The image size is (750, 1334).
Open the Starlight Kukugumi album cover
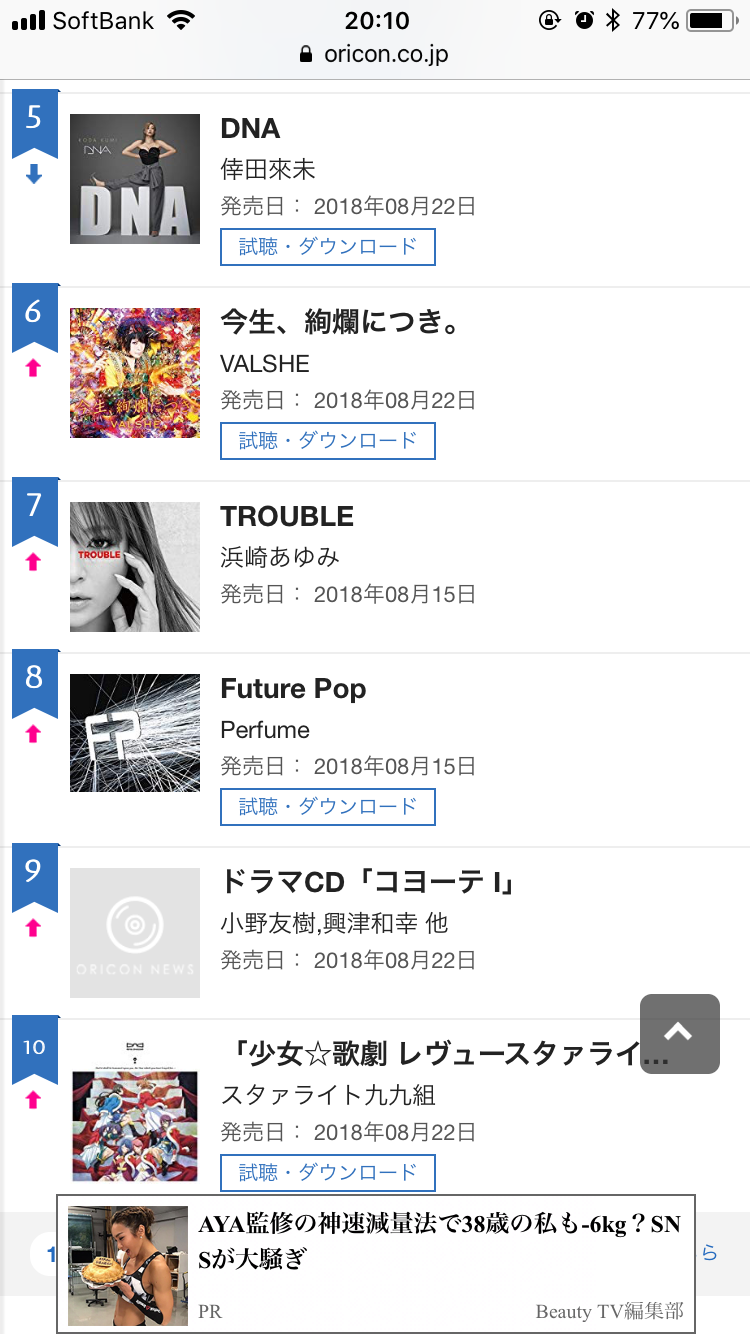coord(135,1110)
